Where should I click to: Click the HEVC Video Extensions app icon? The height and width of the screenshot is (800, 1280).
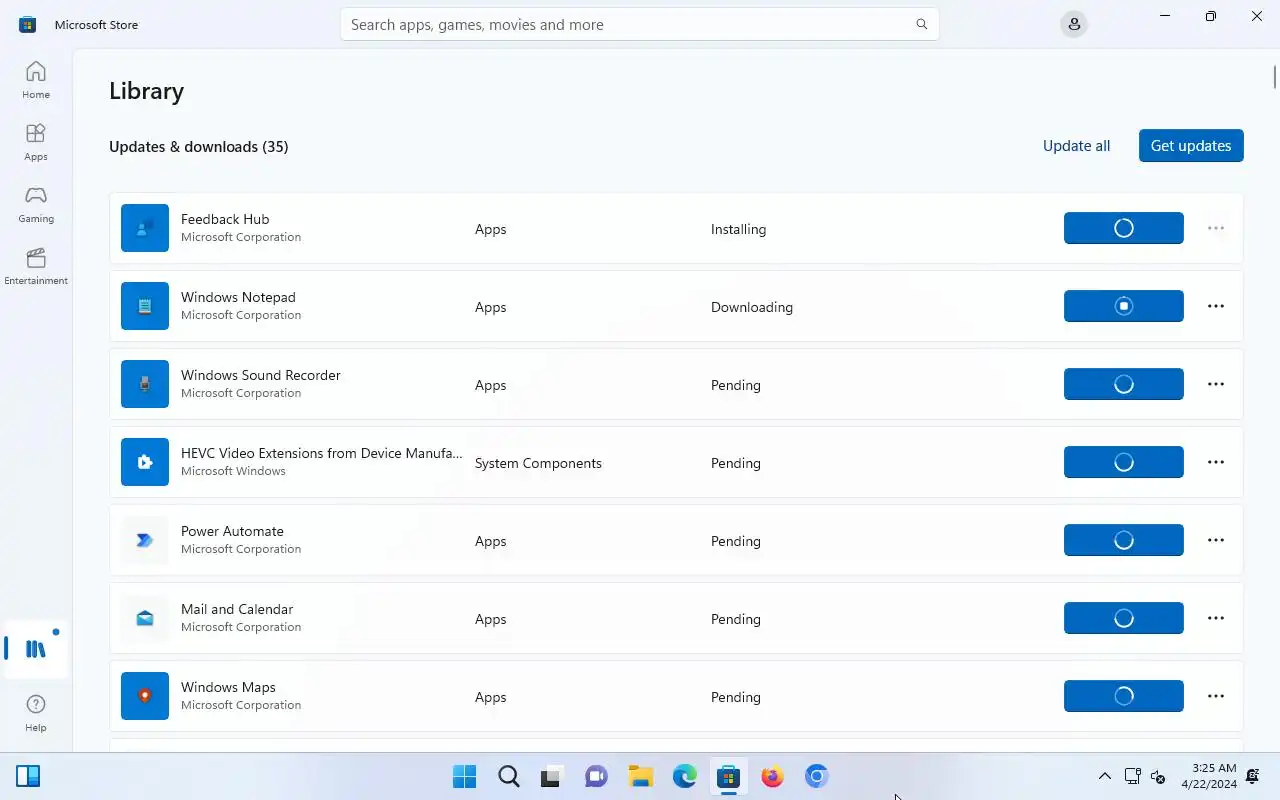click(x=145, y=462)
